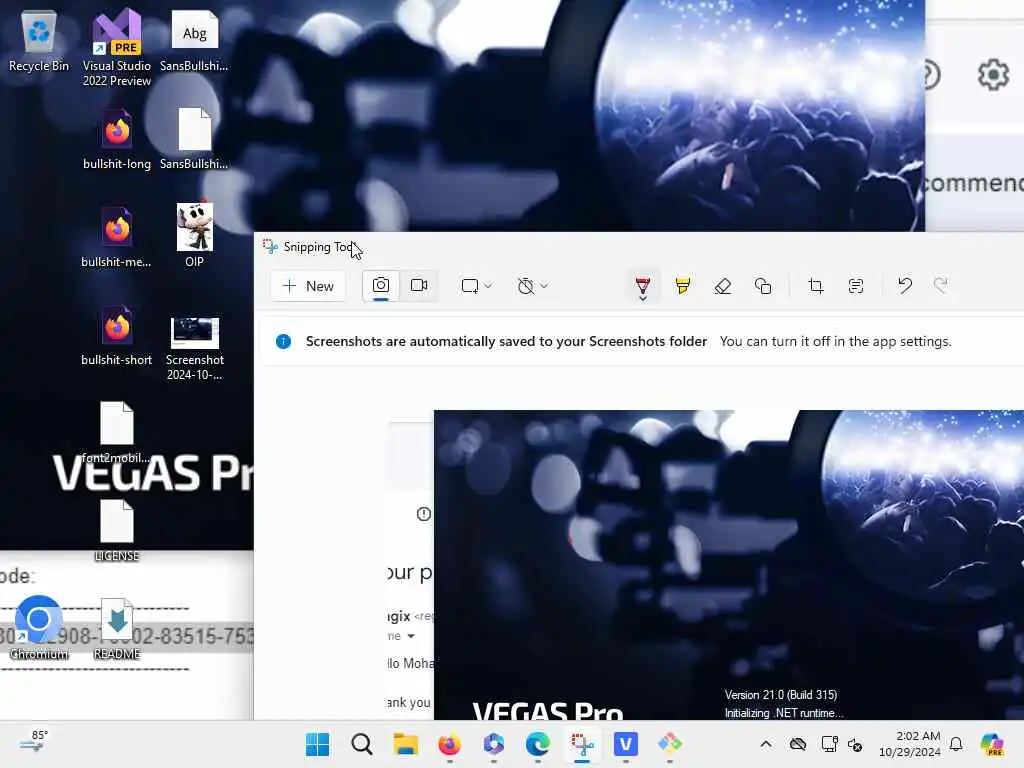Open the delay timer dropdown
The height and width of the screenshot is (768, 1024).
pos(532,286)
